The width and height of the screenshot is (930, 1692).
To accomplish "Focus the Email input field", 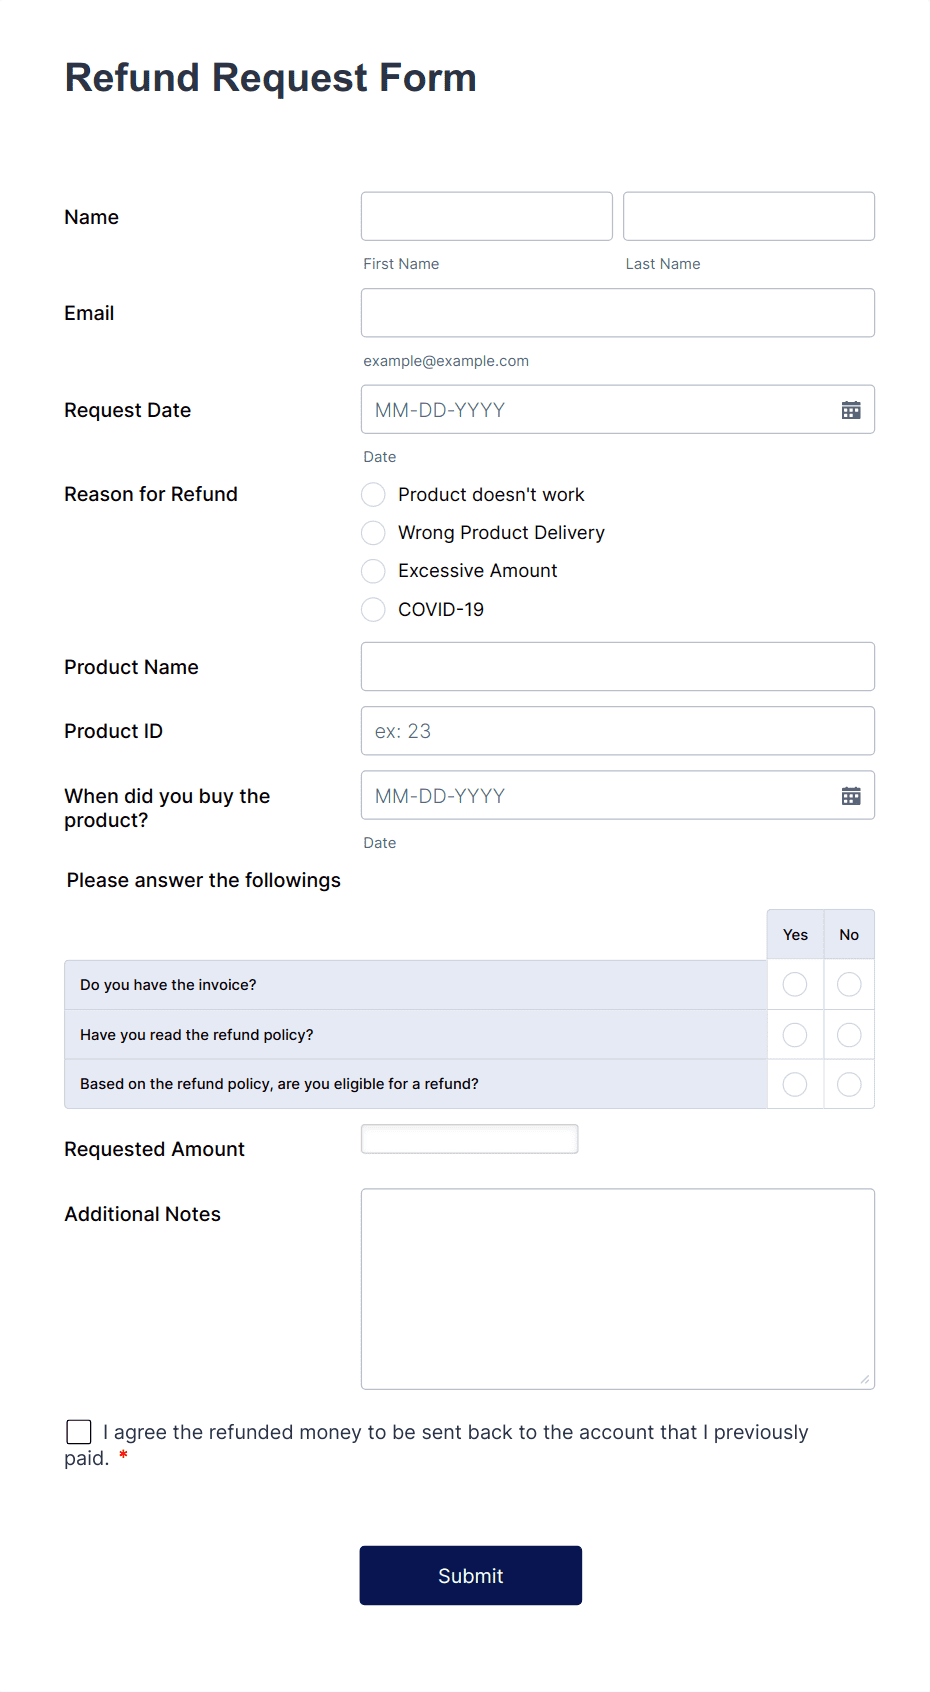I will (617, 312).
